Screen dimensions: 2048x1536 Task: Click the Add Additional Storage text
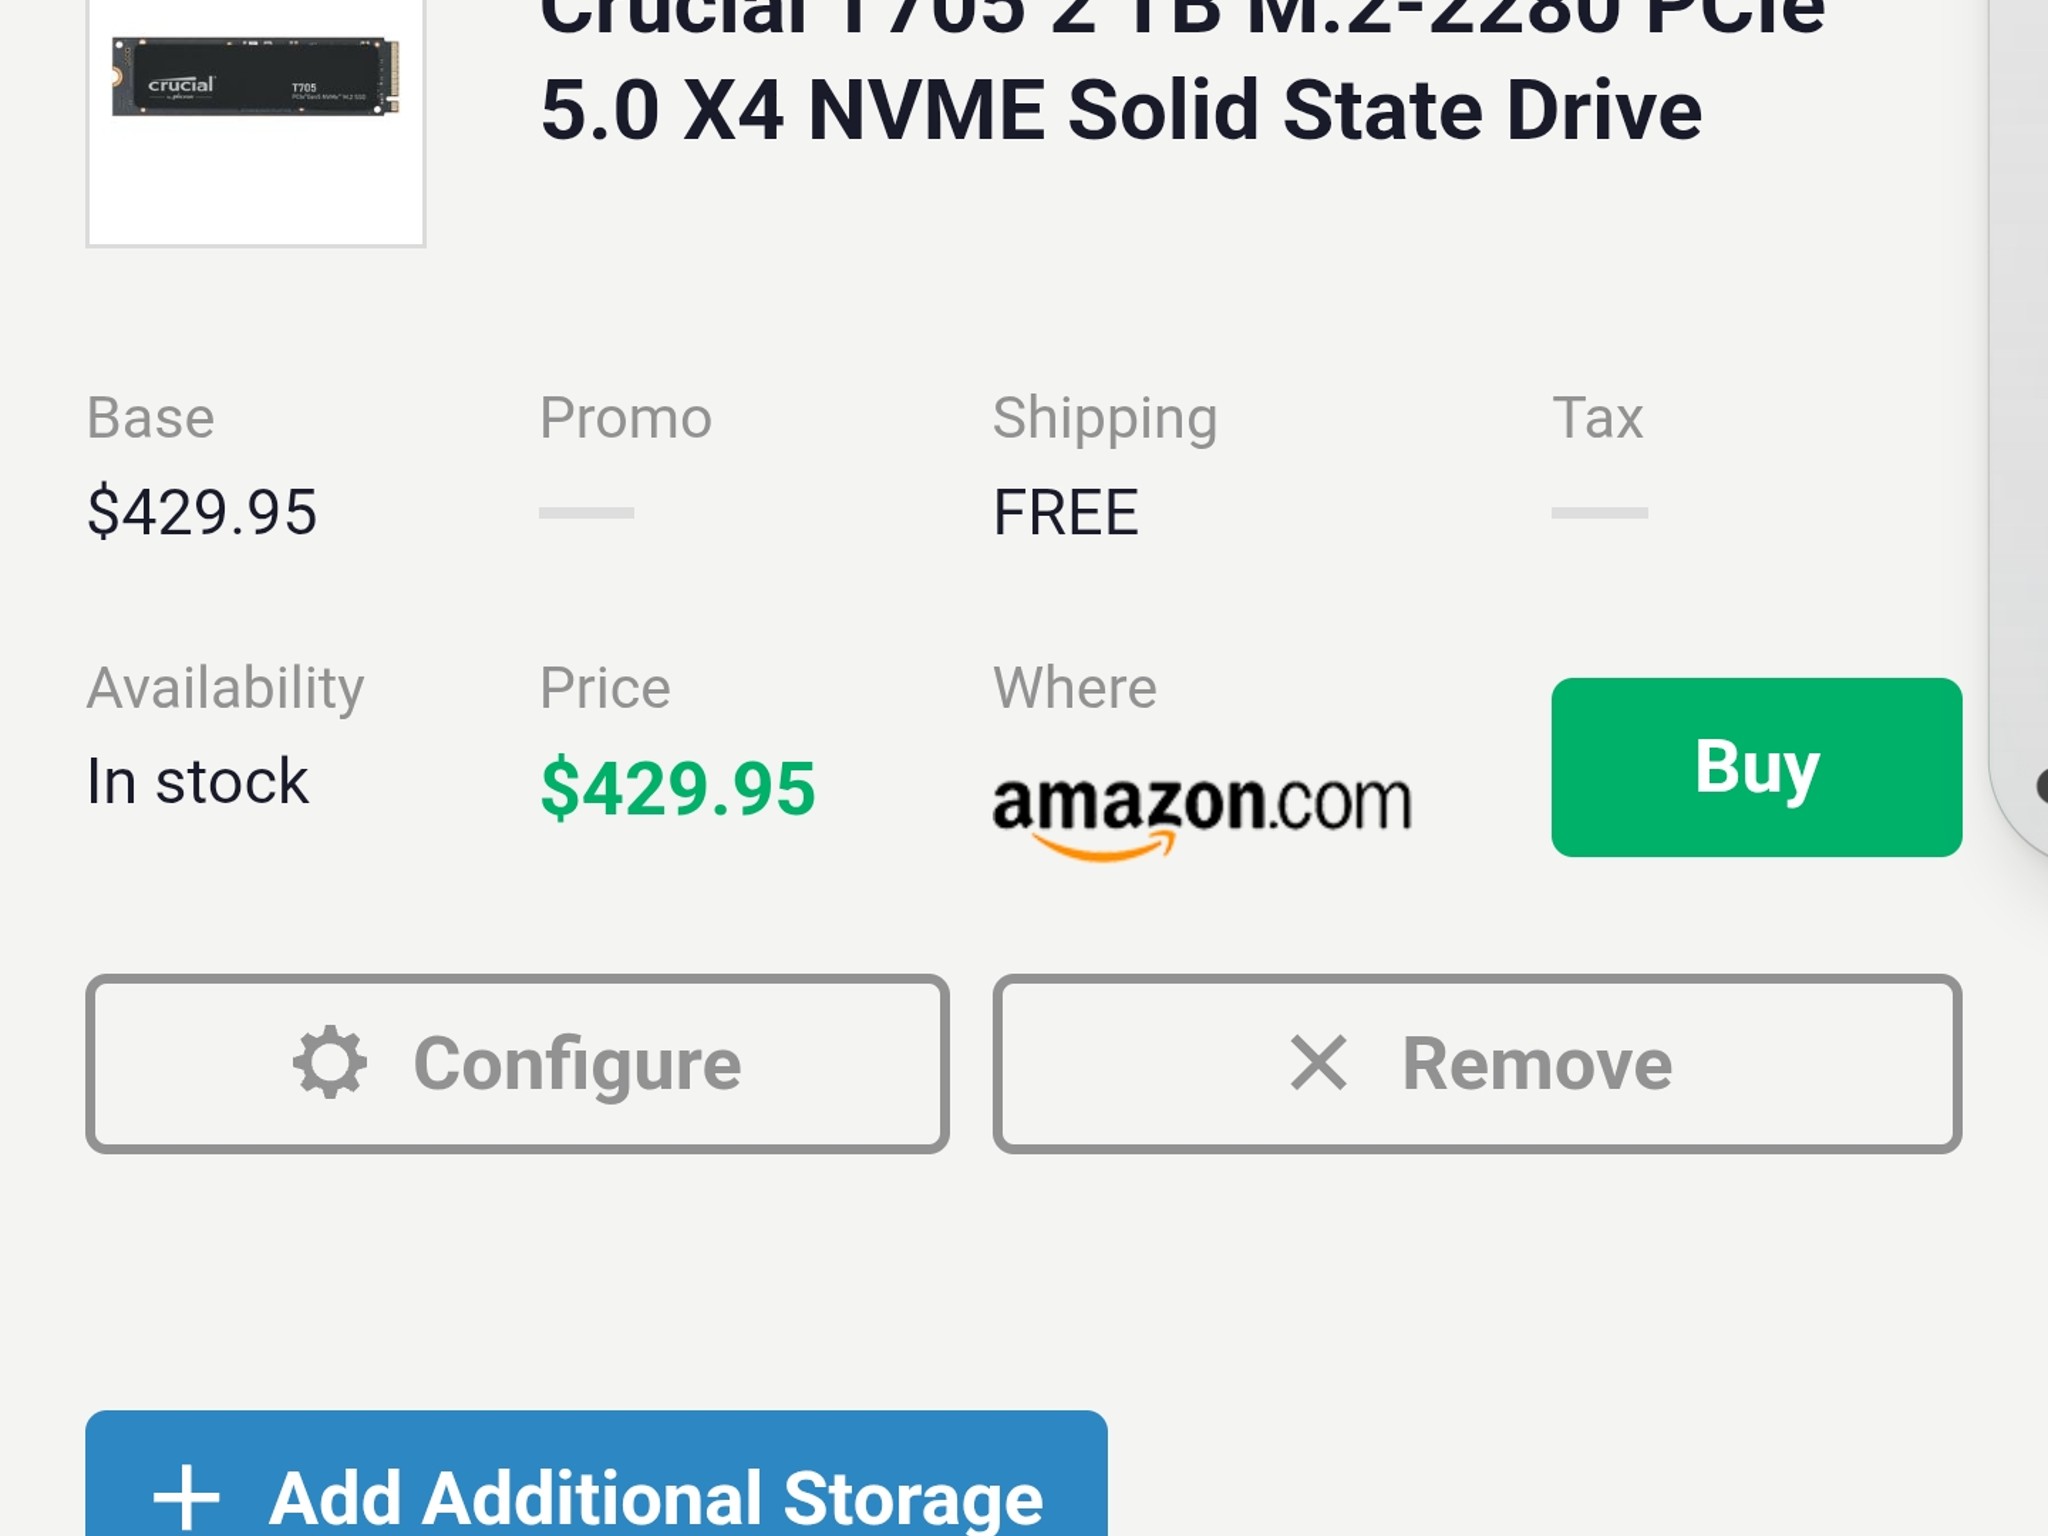tap(656, 1499)
